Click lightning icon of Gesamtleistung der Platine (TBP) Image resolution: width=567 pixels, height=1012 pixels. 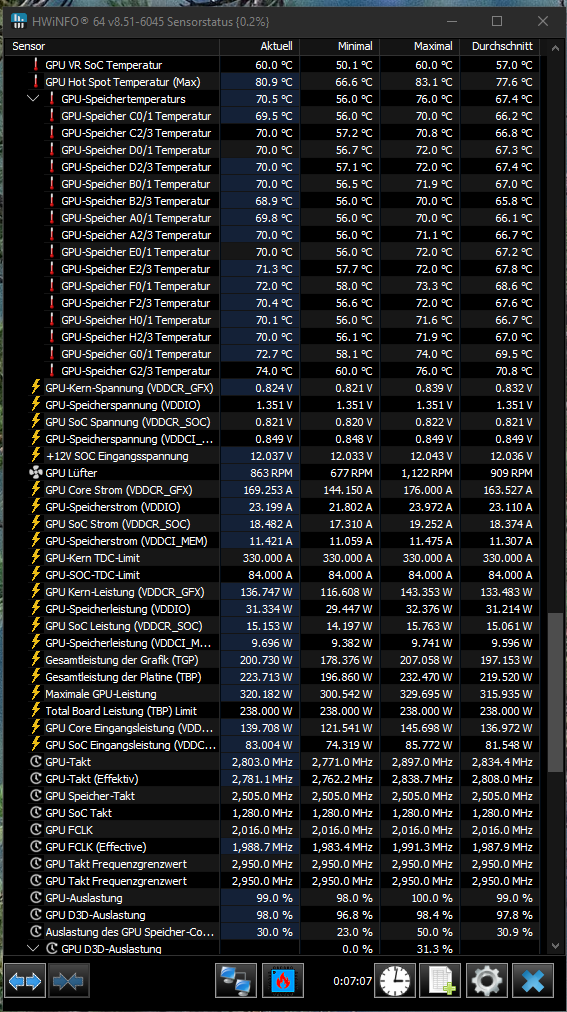click(36, 677)
